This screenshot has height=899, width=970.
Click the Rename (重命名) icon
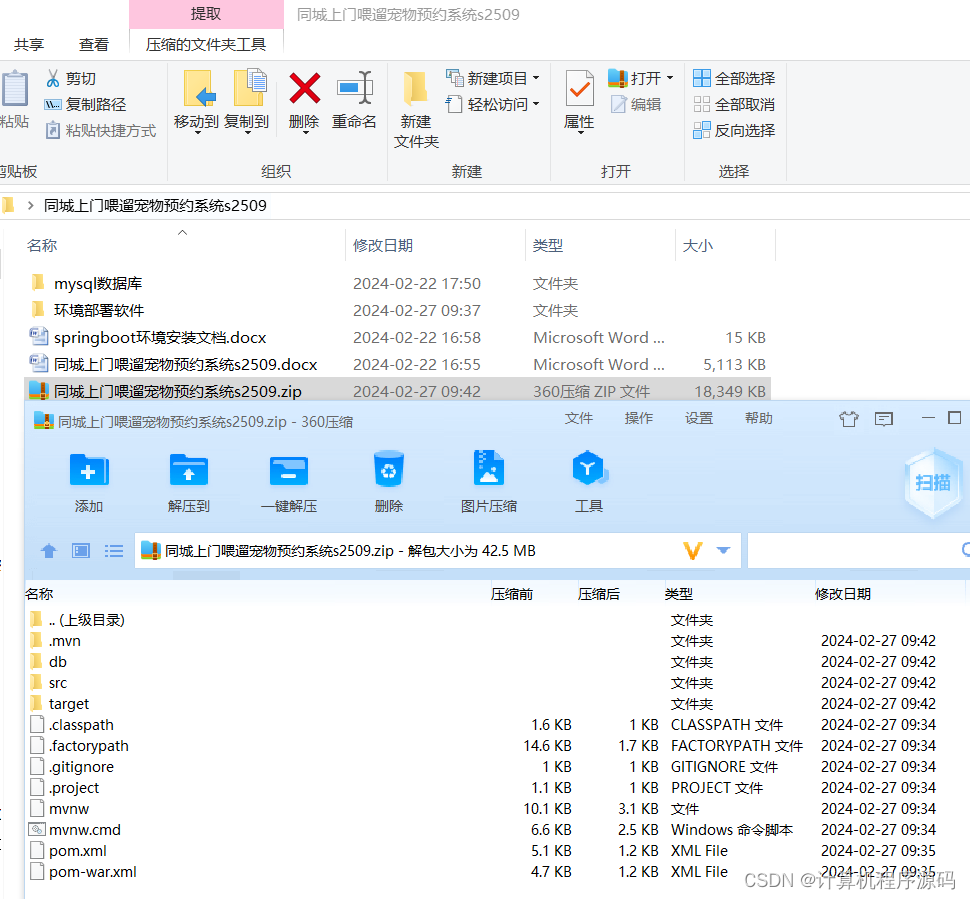[x=354, y=87]
